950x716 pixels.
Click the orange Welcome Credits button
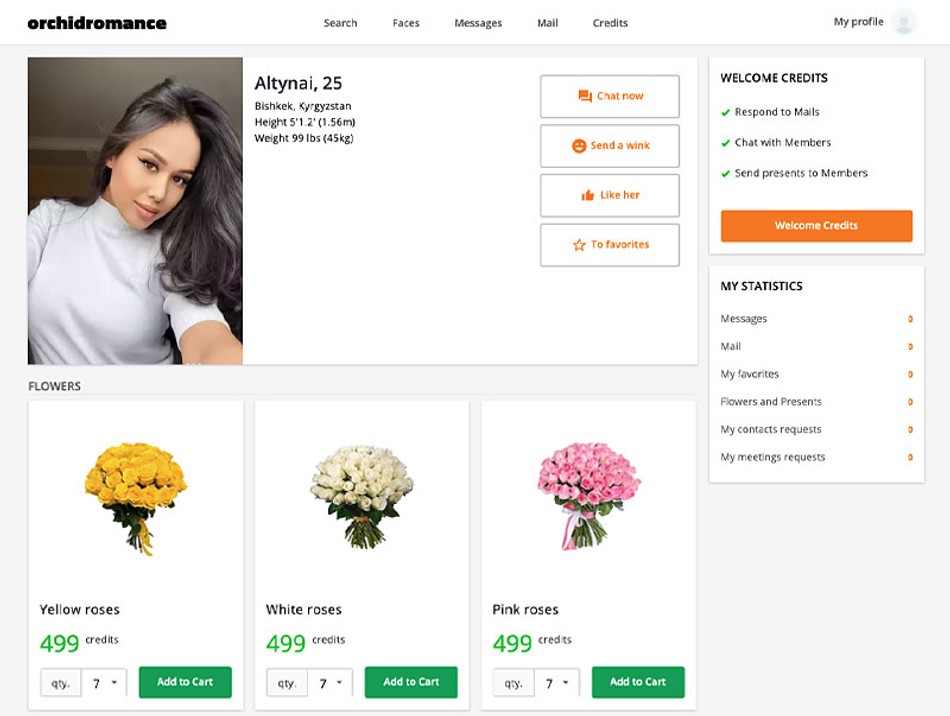tap(816, 226)
